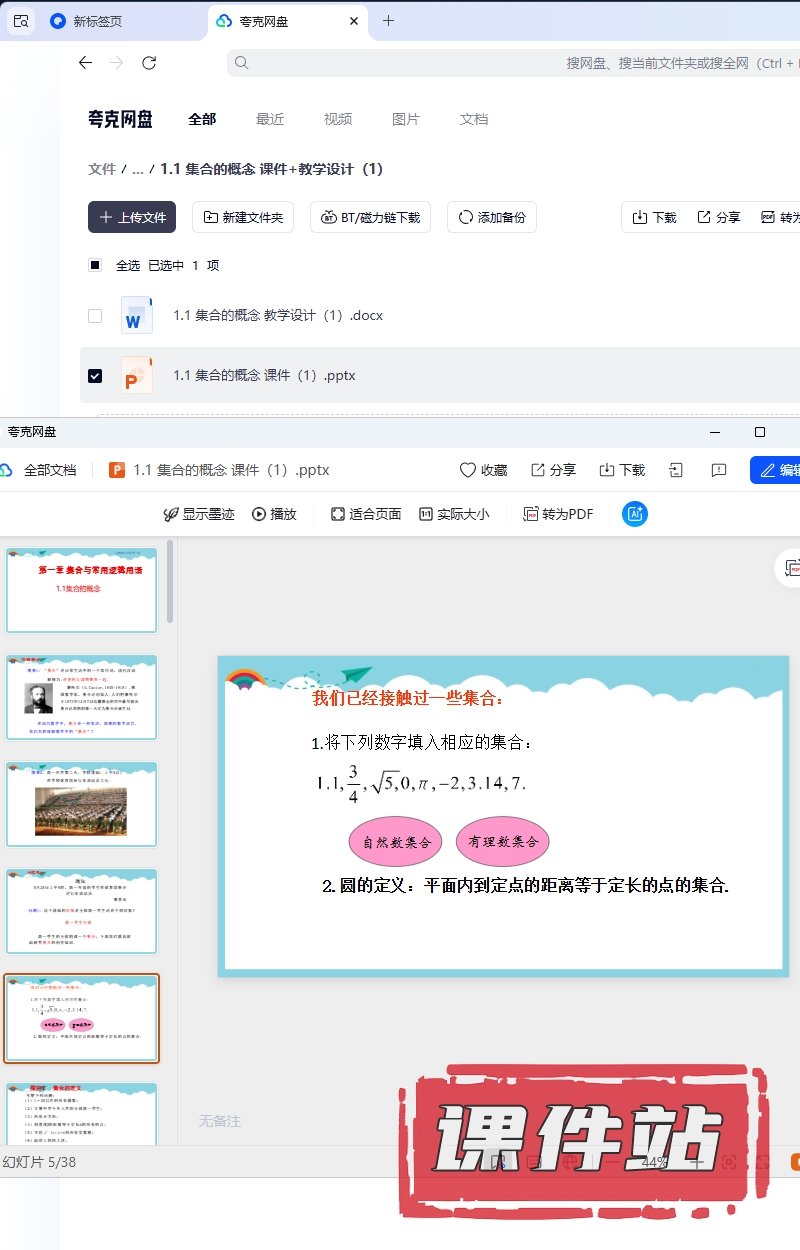Viewport: 800px width, 1250px height.
Task: Select the first slide thumbnail
Action: 82,590
